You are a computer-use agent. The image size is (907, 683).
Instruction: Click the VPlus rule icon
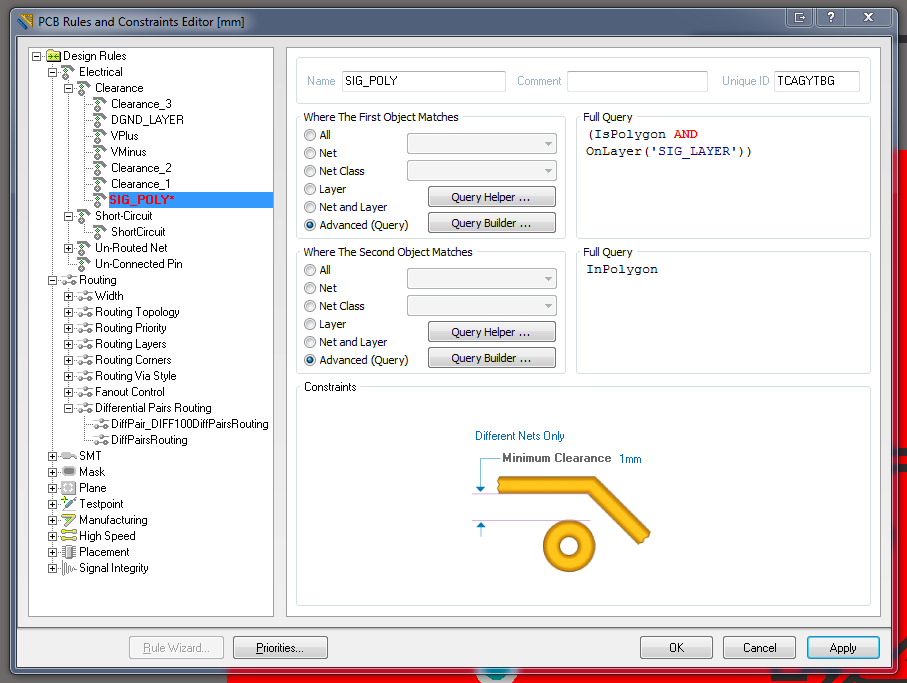point(100,136)
